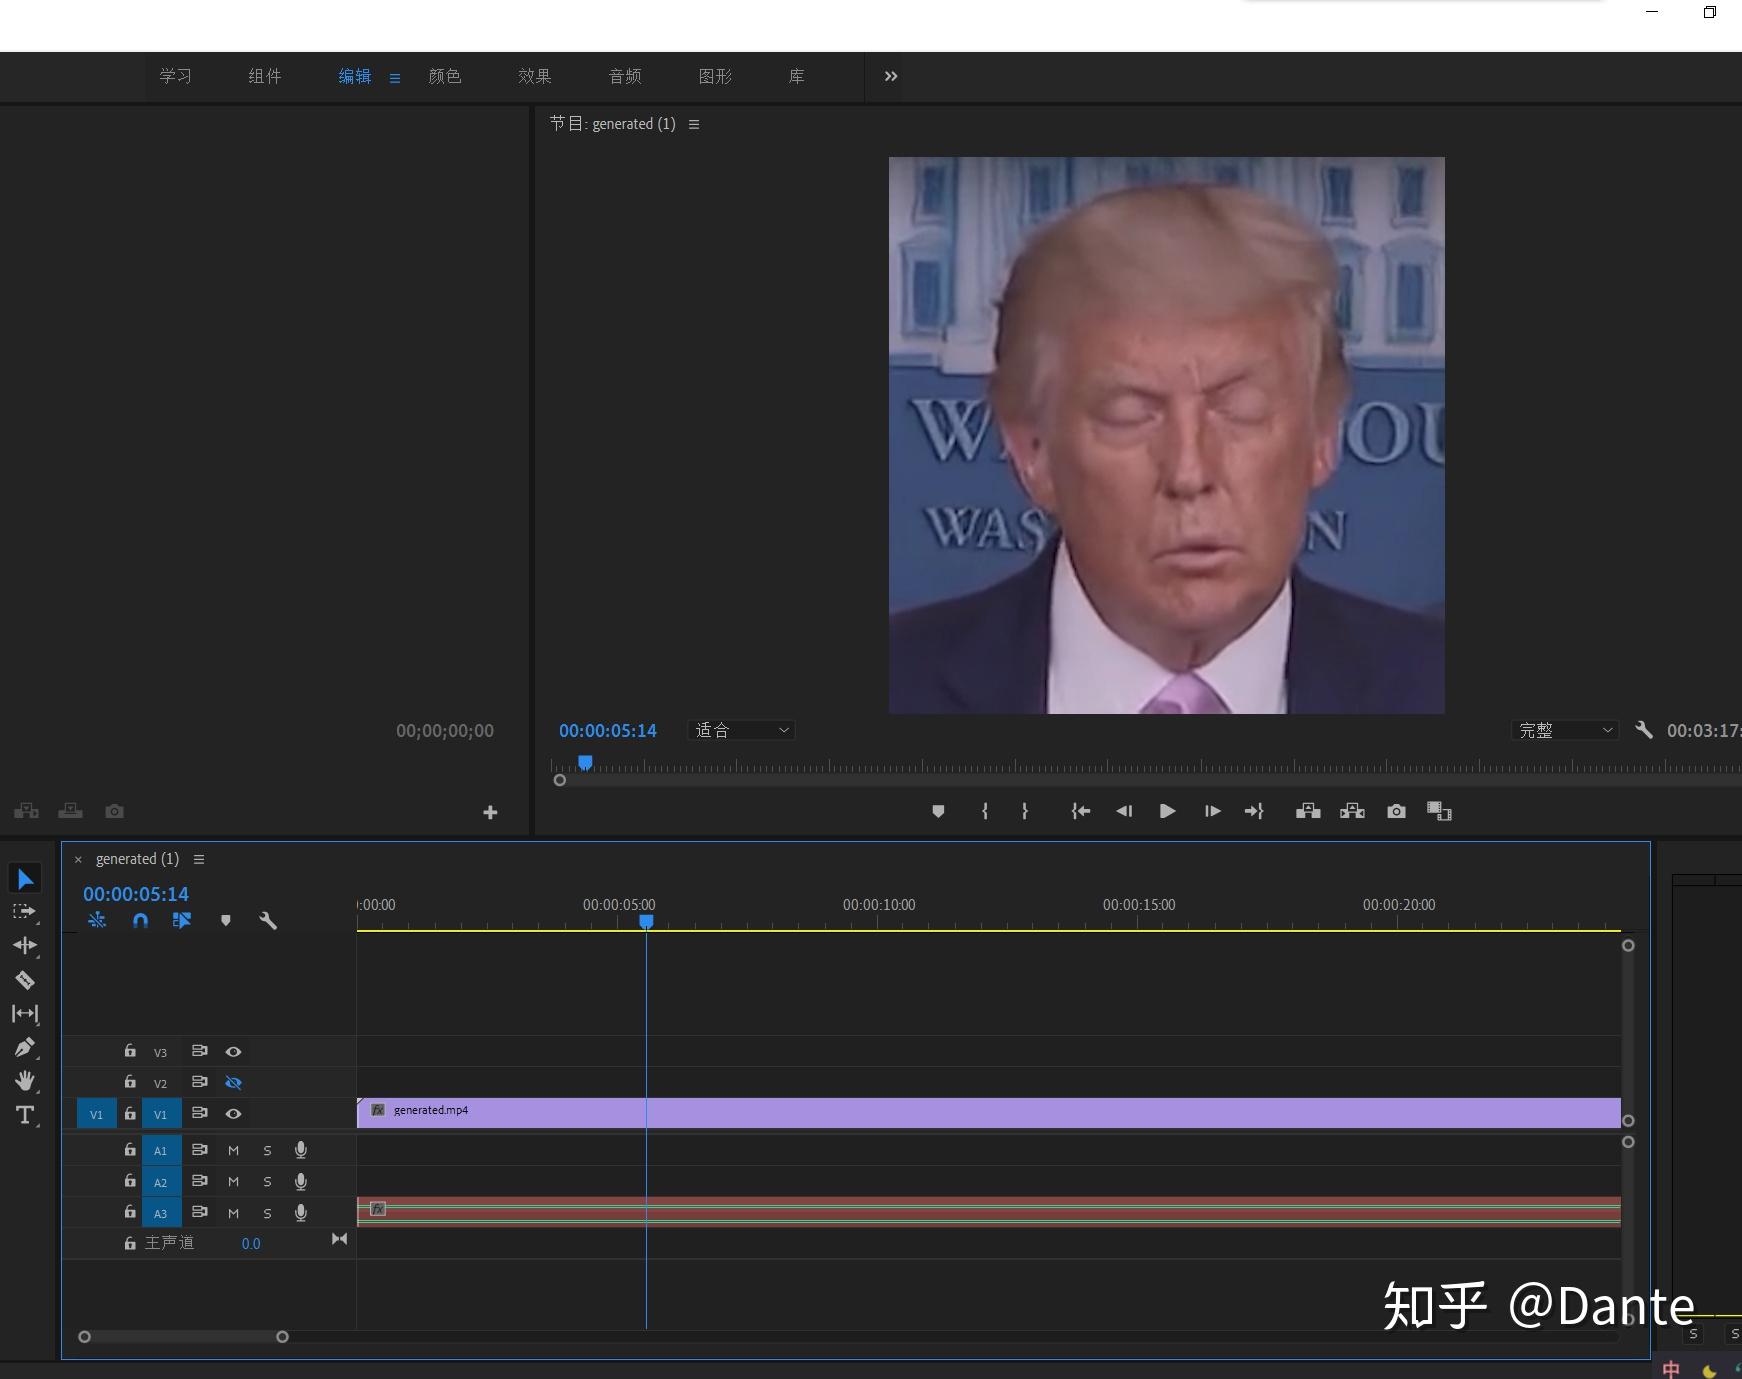Click source monitor Overwrite button
Image resolution: width=1742 pixels, height=1379 pixels.
(70, 811)
